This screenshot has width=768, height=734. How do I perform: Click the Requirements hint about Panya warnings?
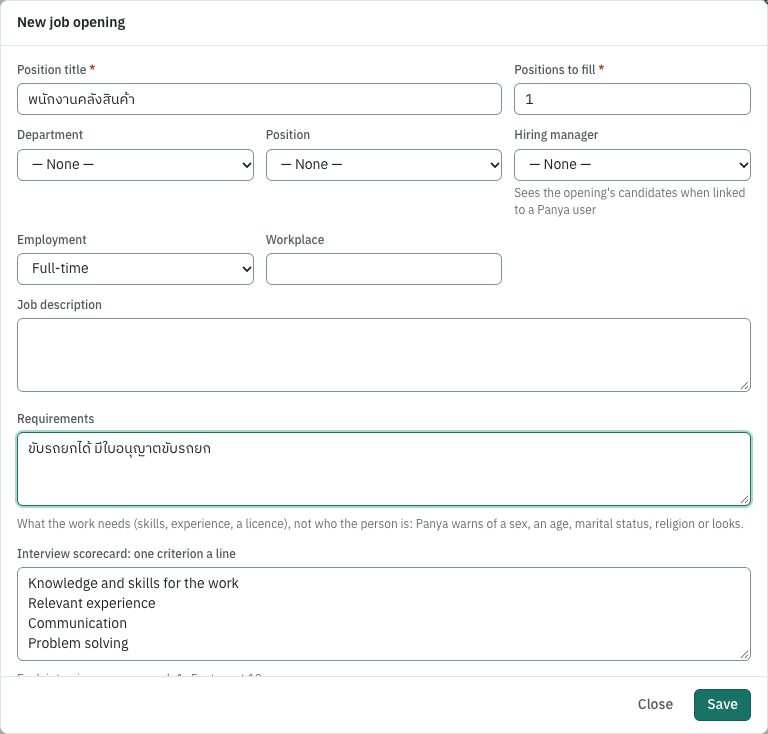coord(380,524)
